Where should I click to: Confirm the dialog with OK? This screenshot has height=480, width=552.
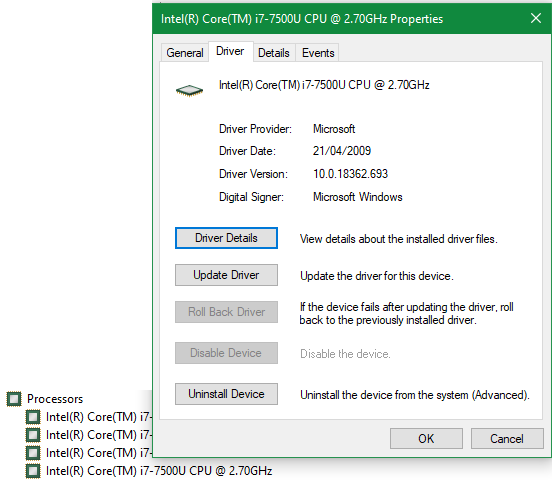pyautogui.click(x=426, y=439)
